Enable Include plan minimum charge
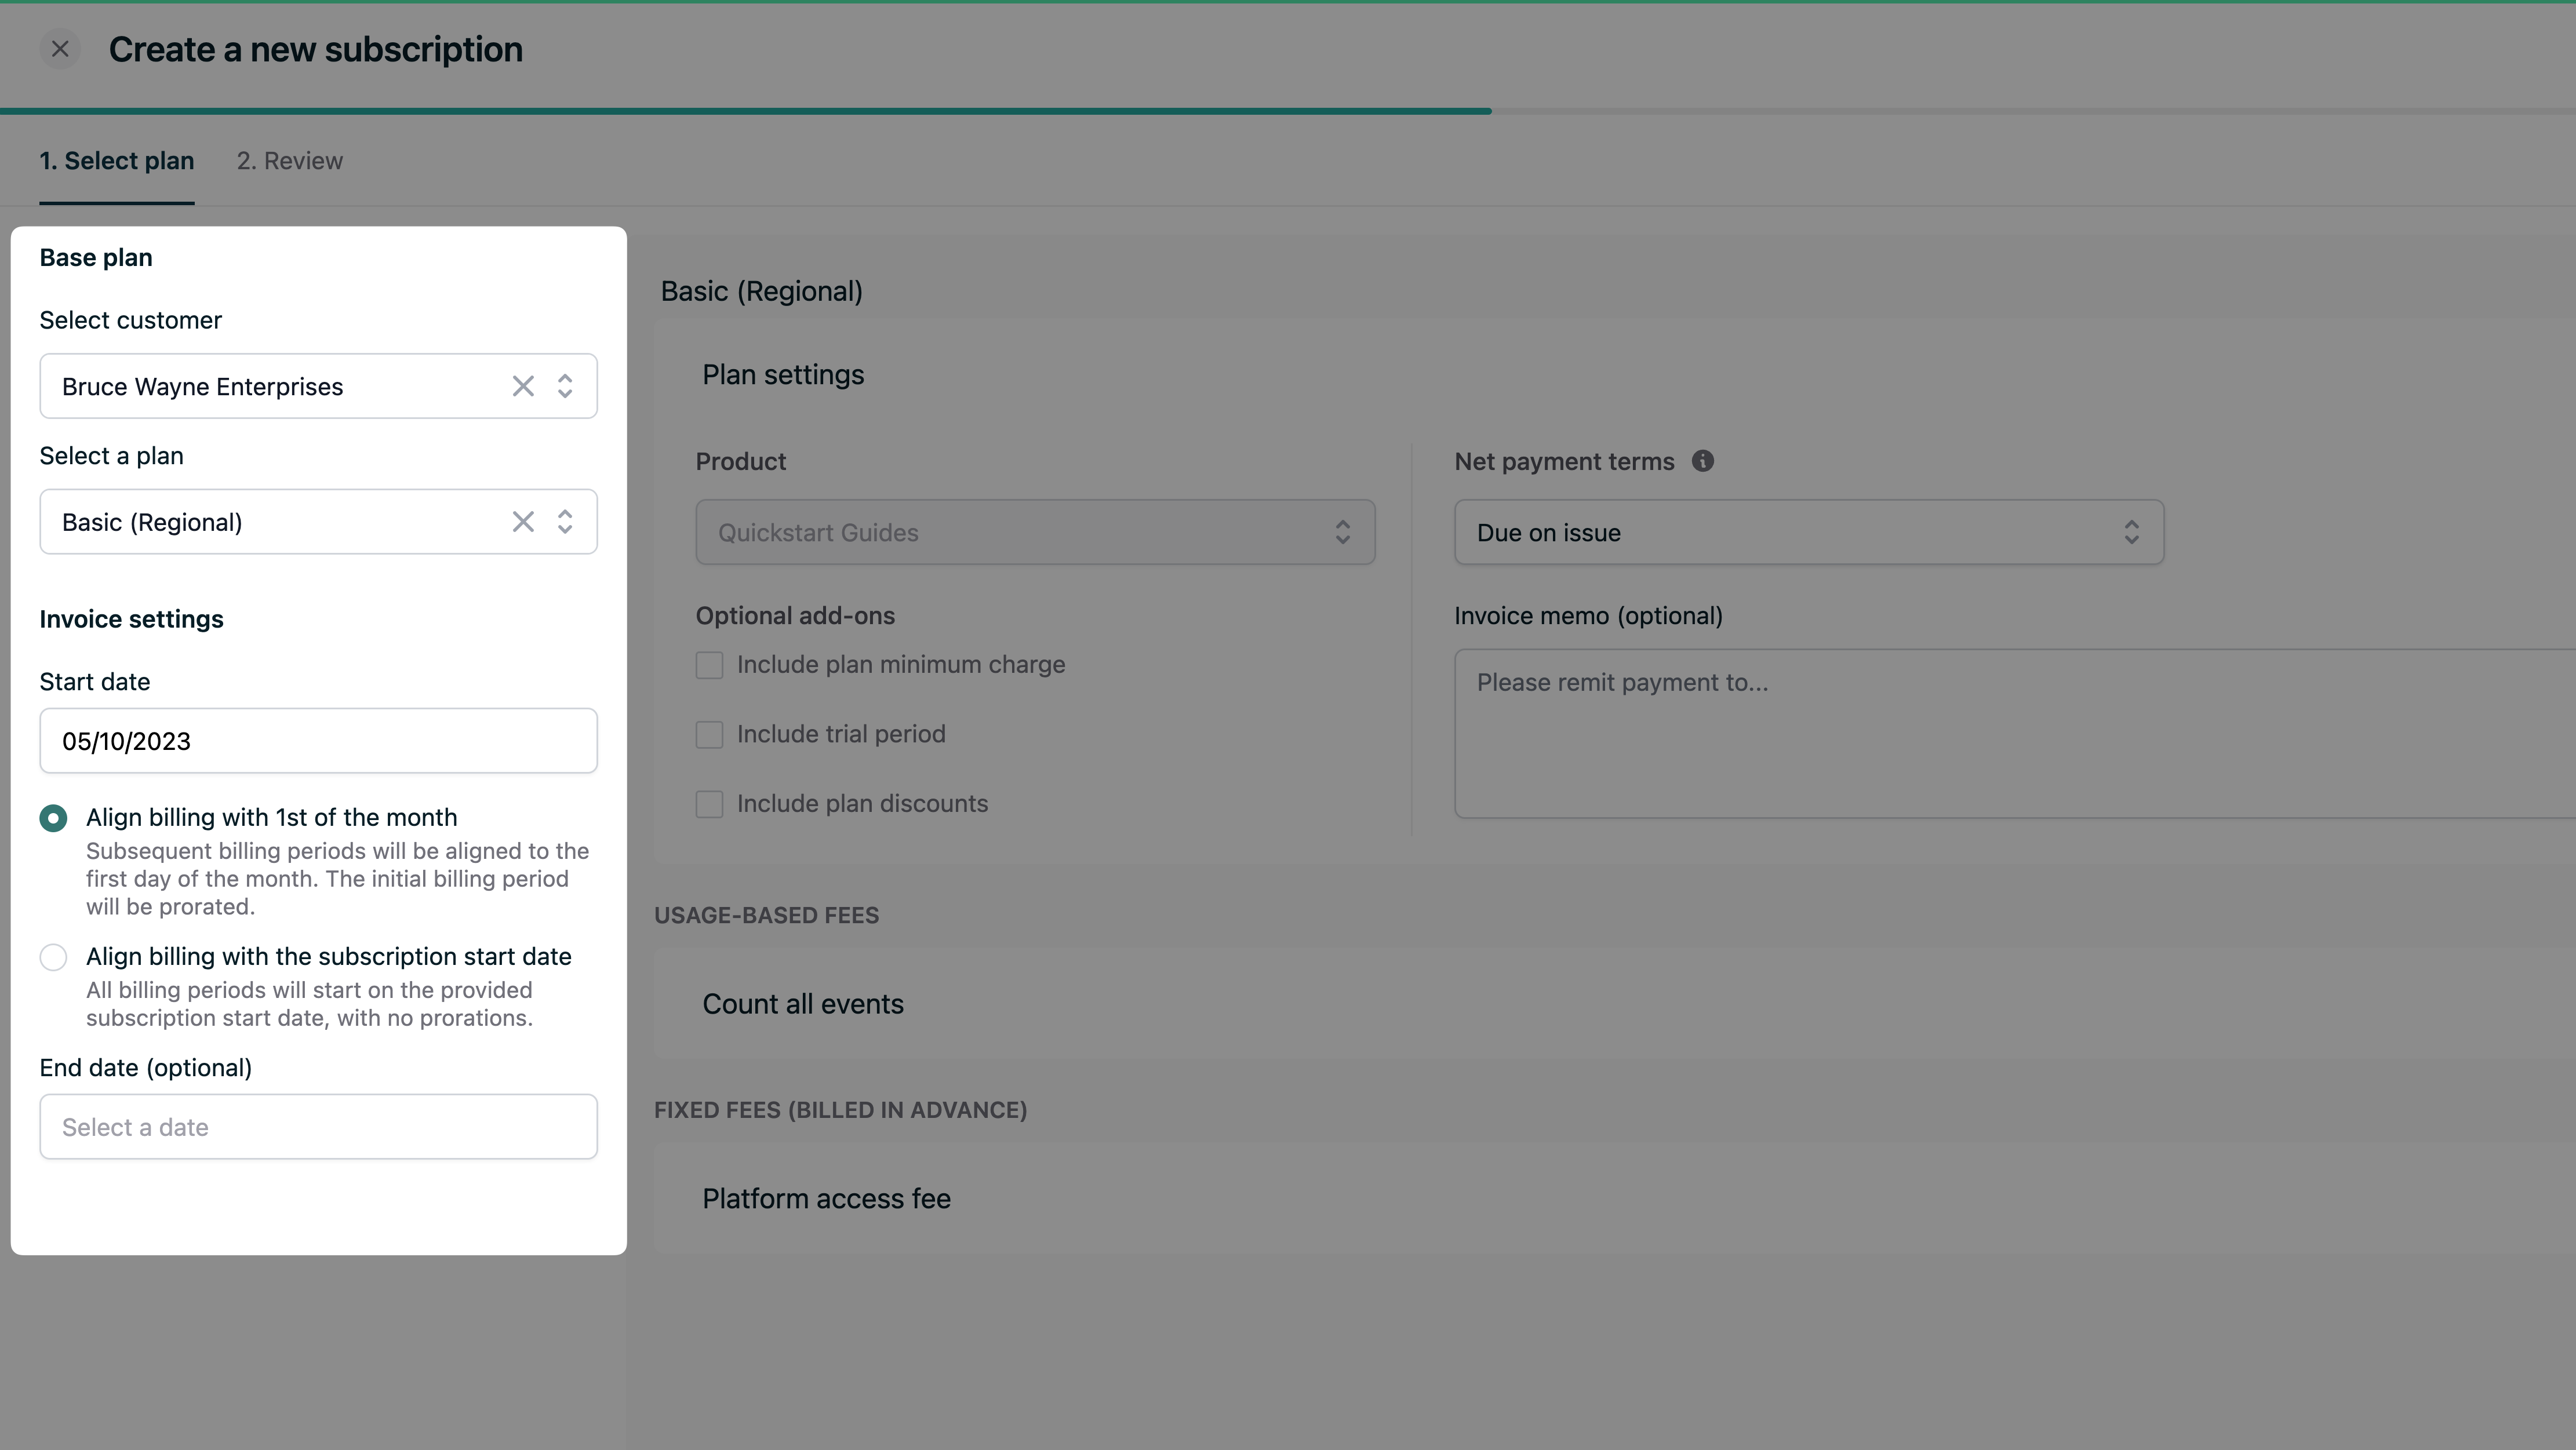The height and width of the screenshot is (1450, 2576). point(709,665)
